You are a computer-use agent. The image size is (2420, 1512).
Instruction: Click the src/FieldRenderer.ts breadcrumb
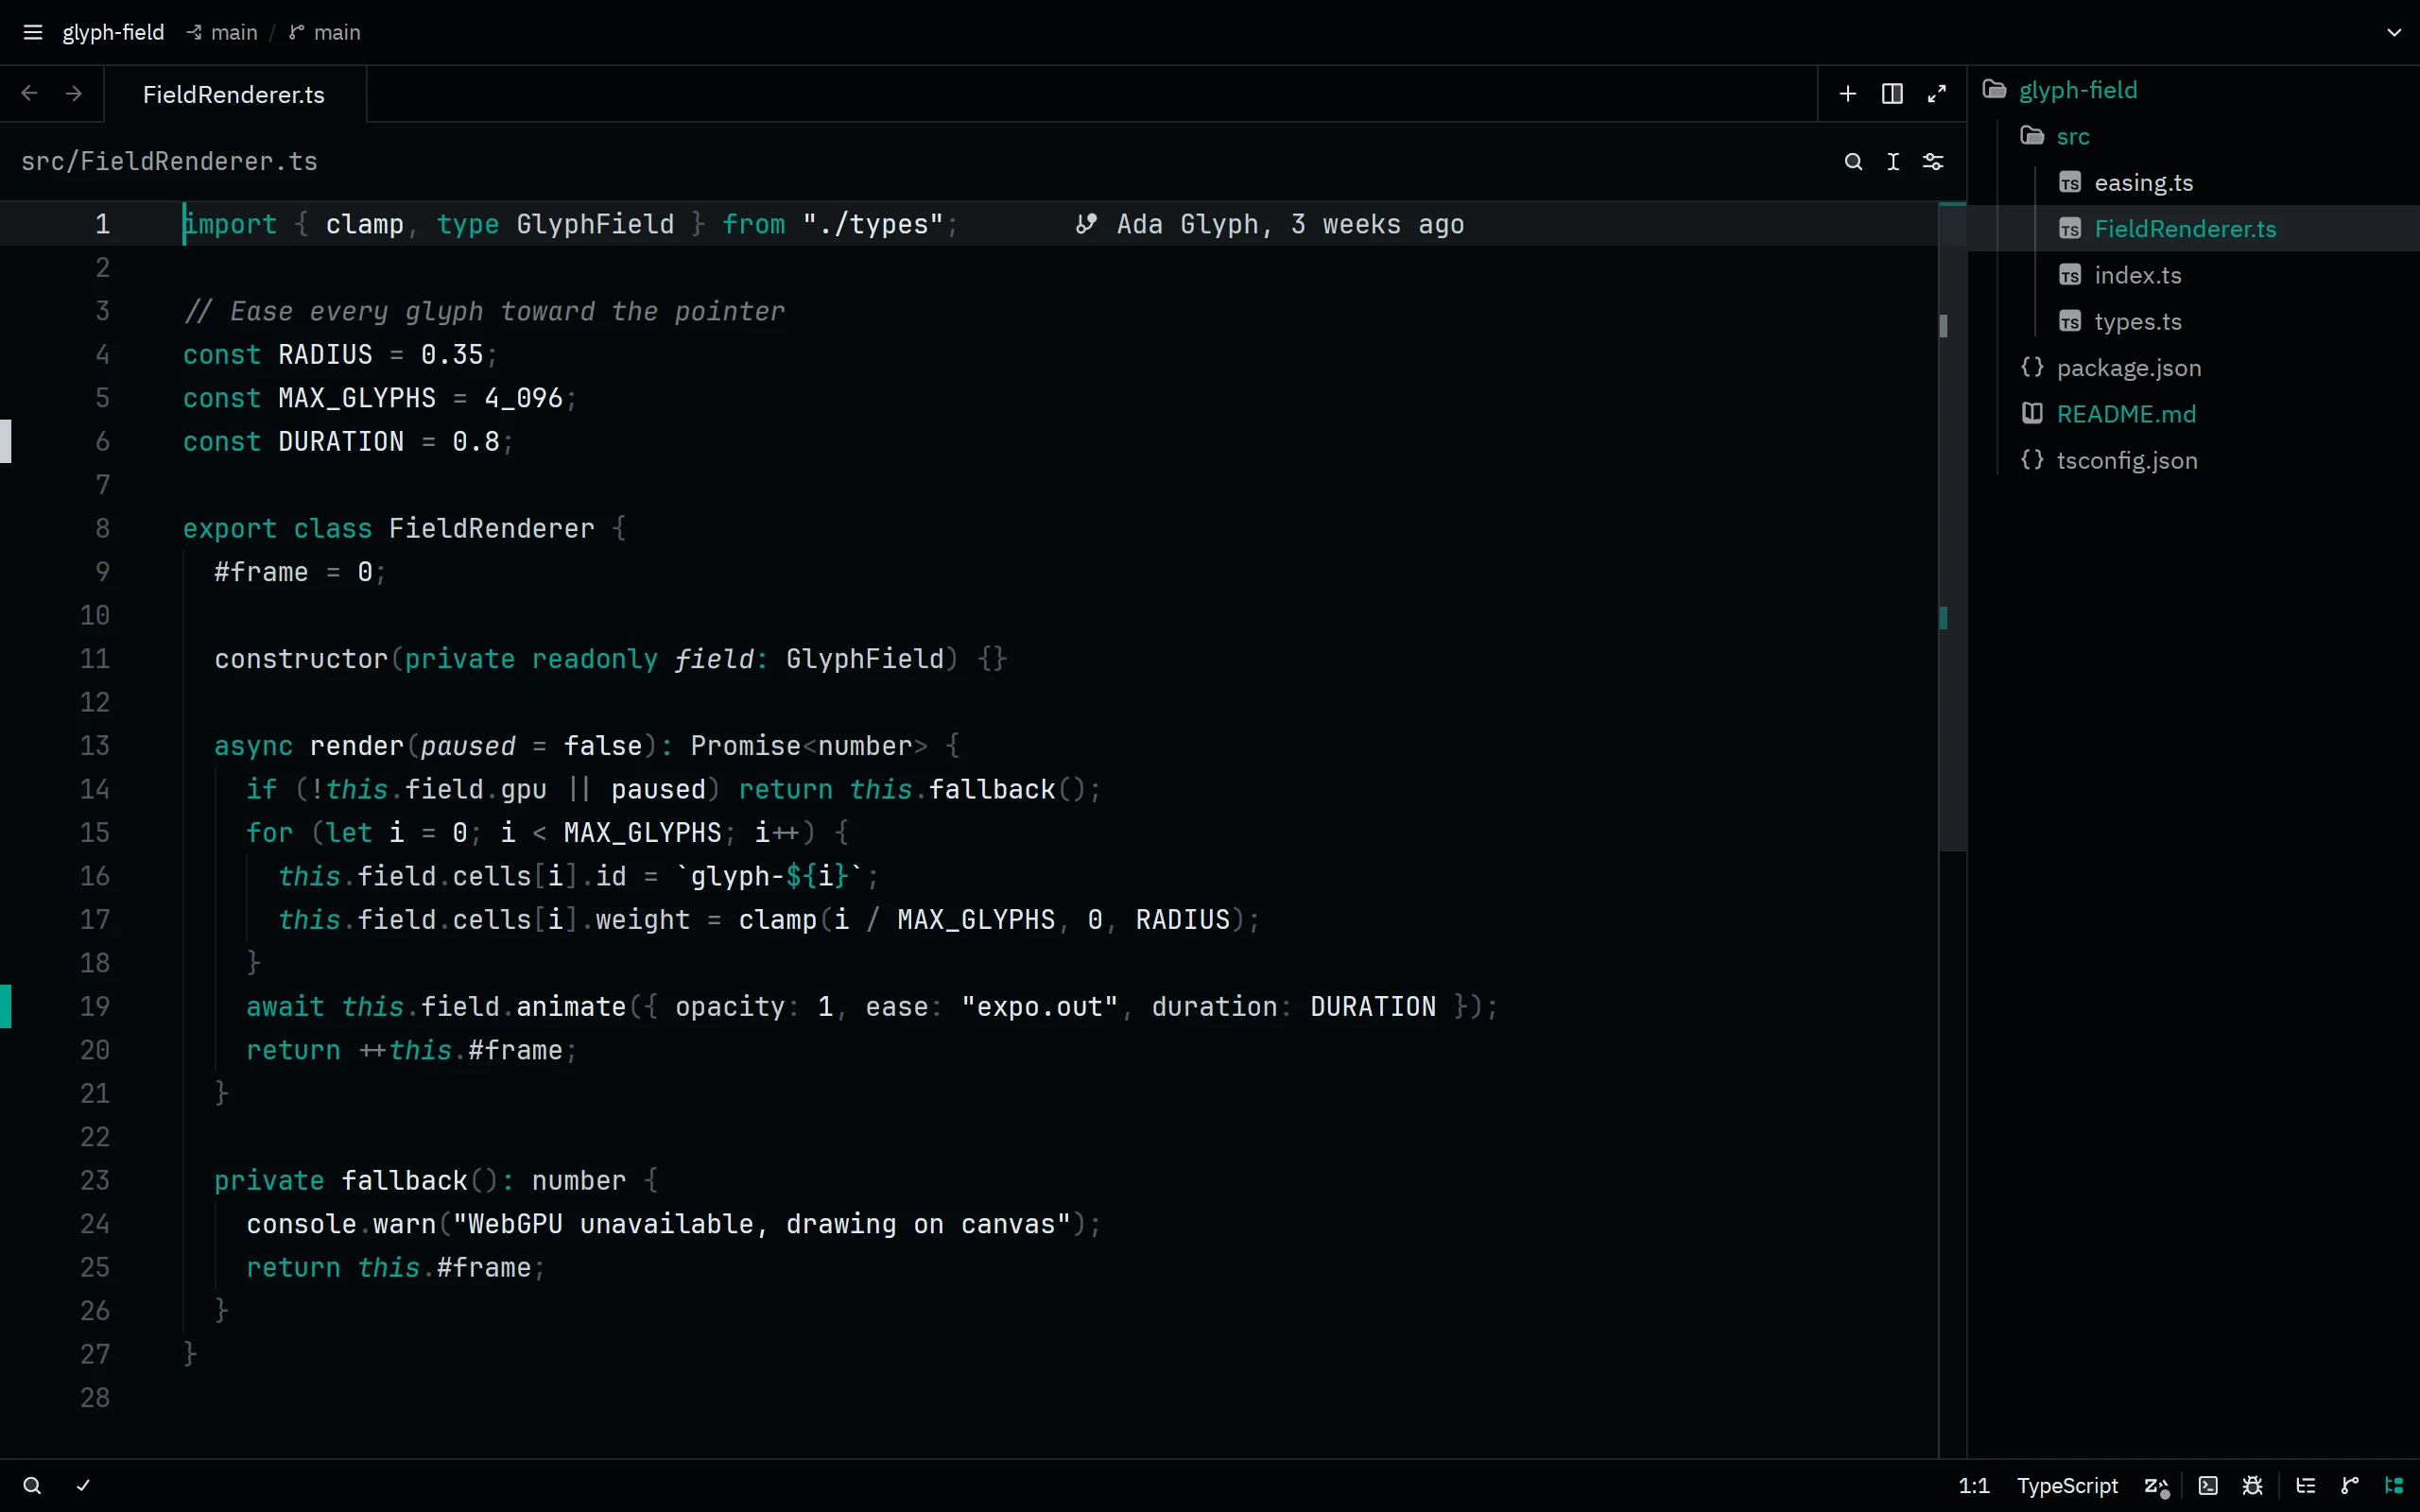(x=169, y=161)
